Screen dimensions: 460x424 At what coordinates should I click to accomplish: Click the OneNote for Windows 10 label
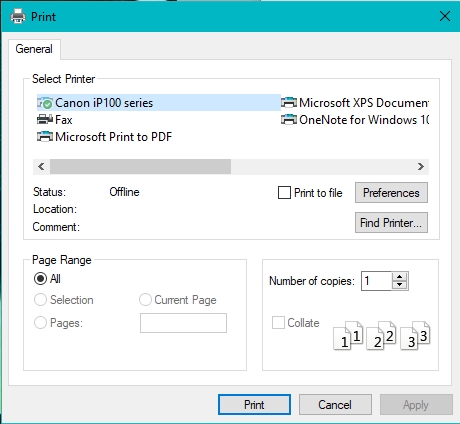(364, 120)
